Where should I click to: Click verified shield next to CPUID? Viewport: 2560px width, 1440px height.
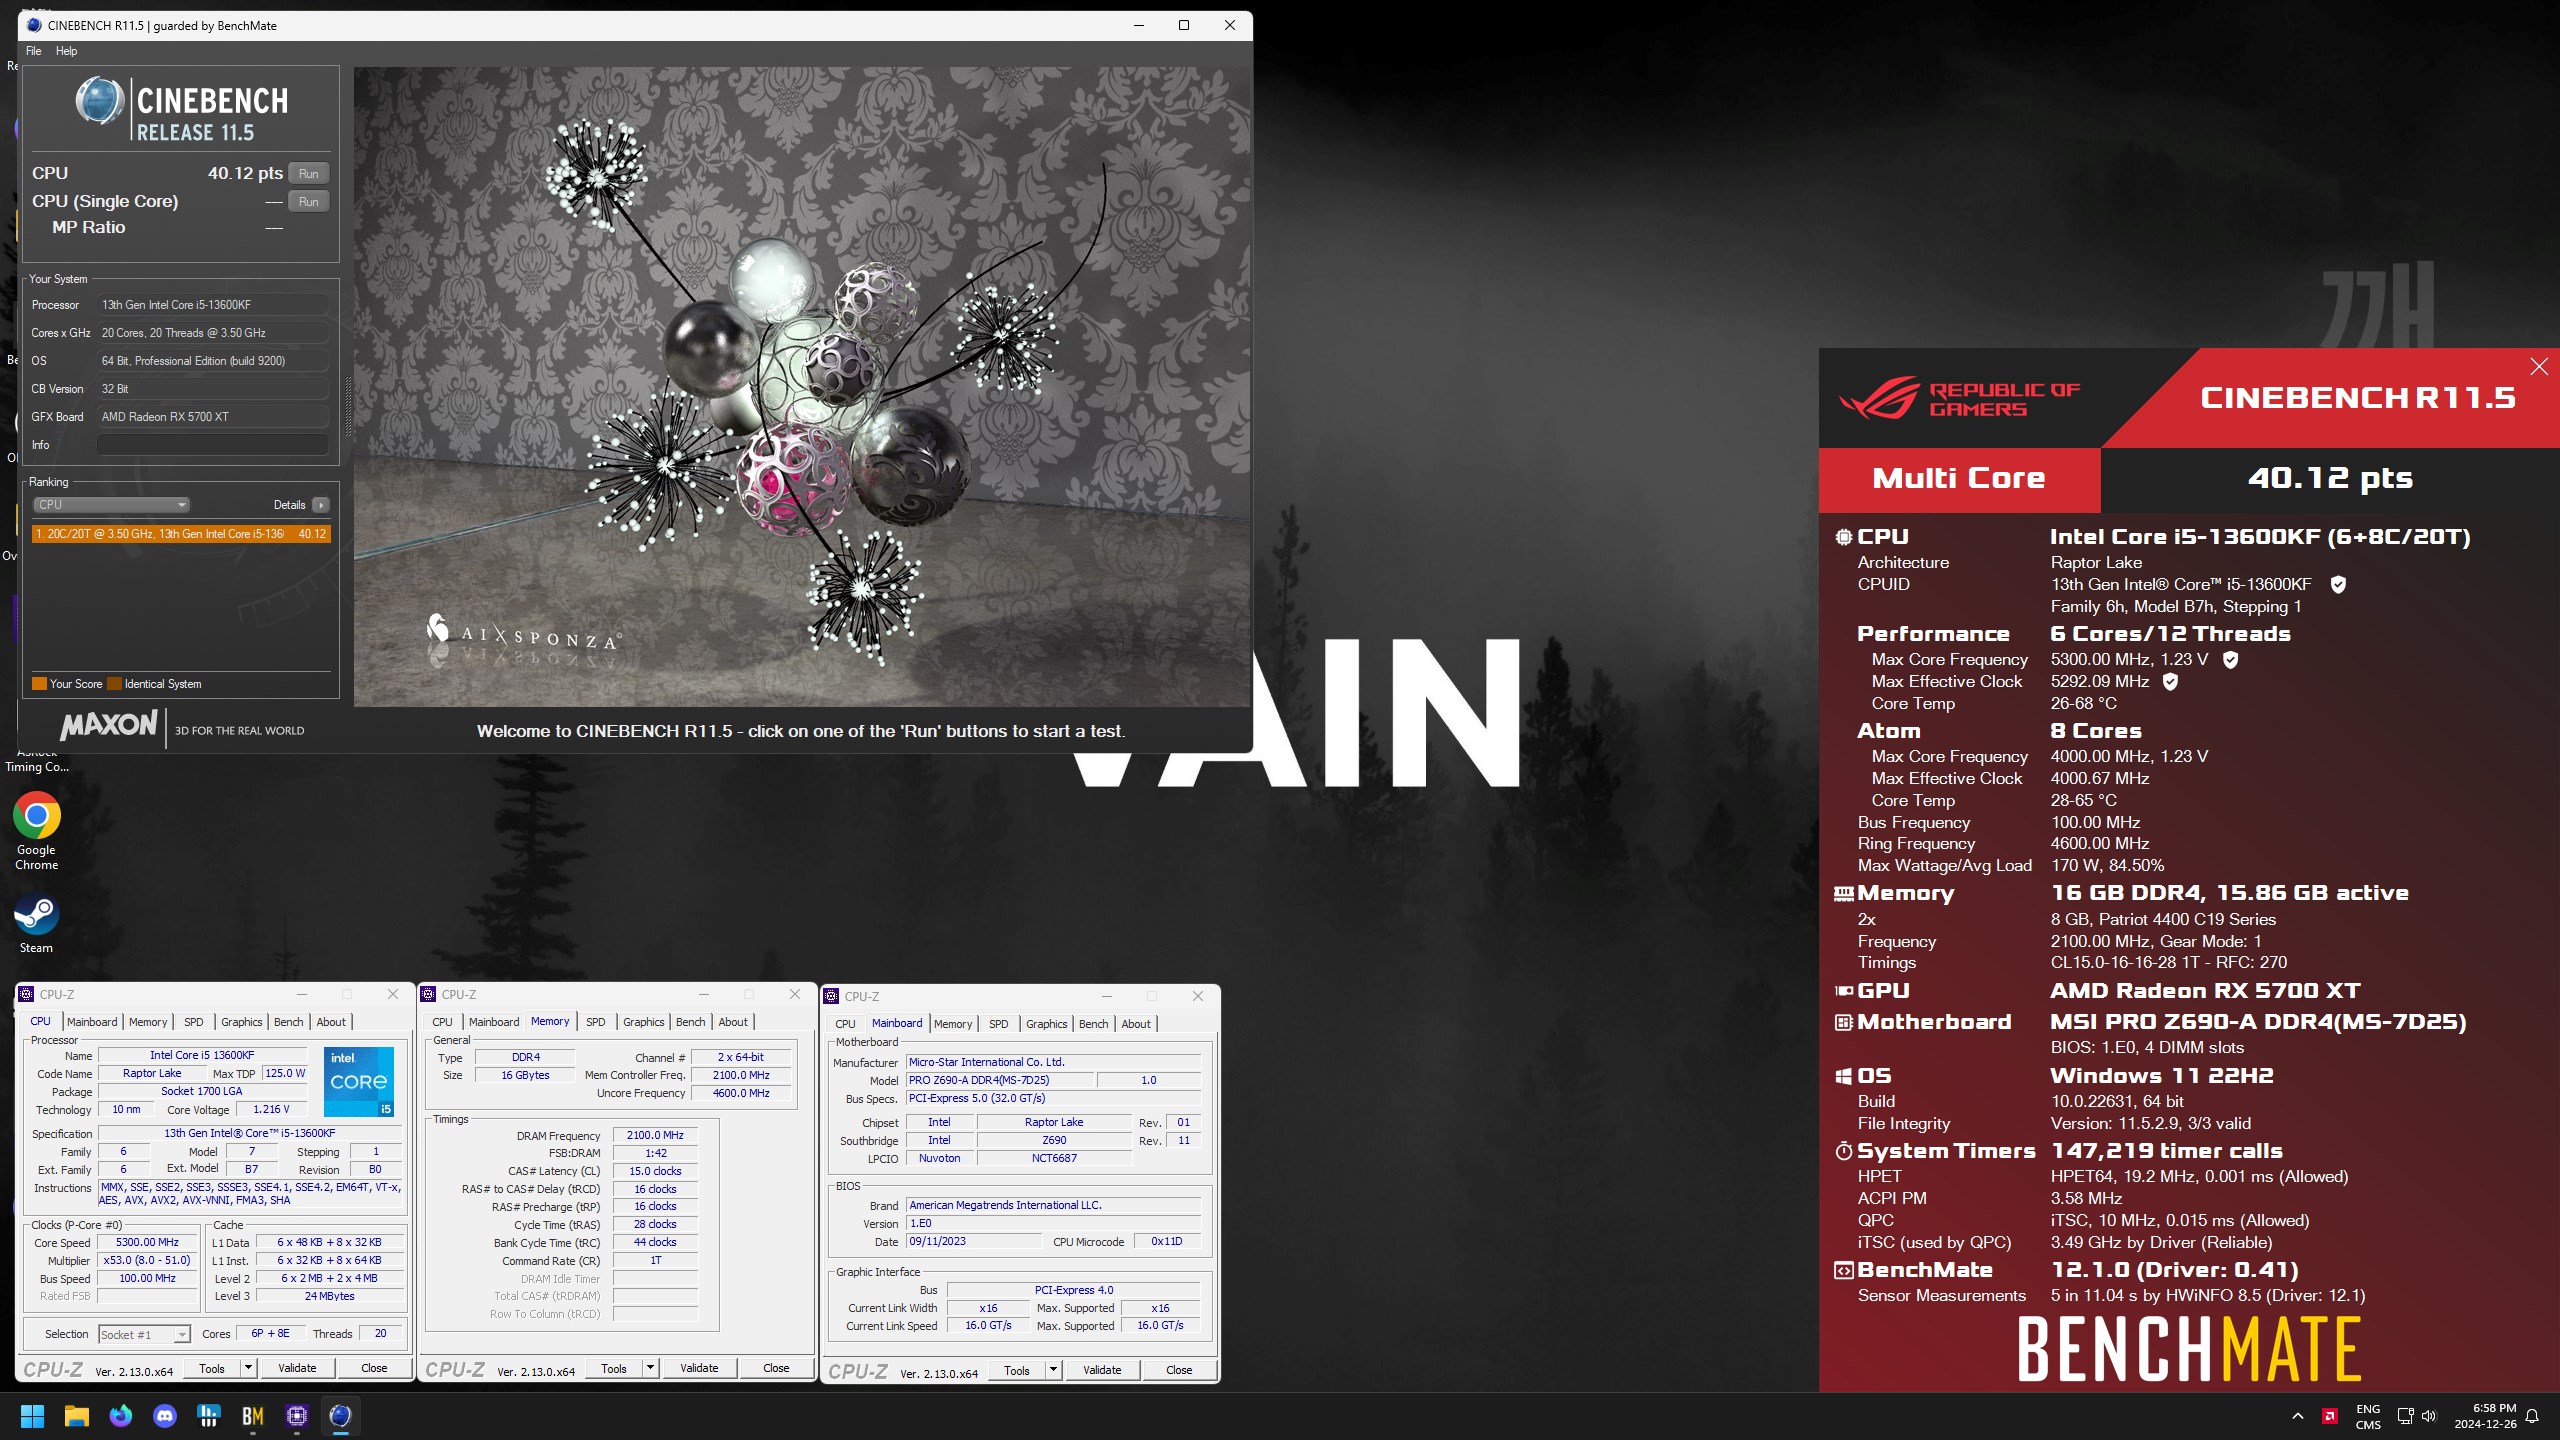point(2338,584)
